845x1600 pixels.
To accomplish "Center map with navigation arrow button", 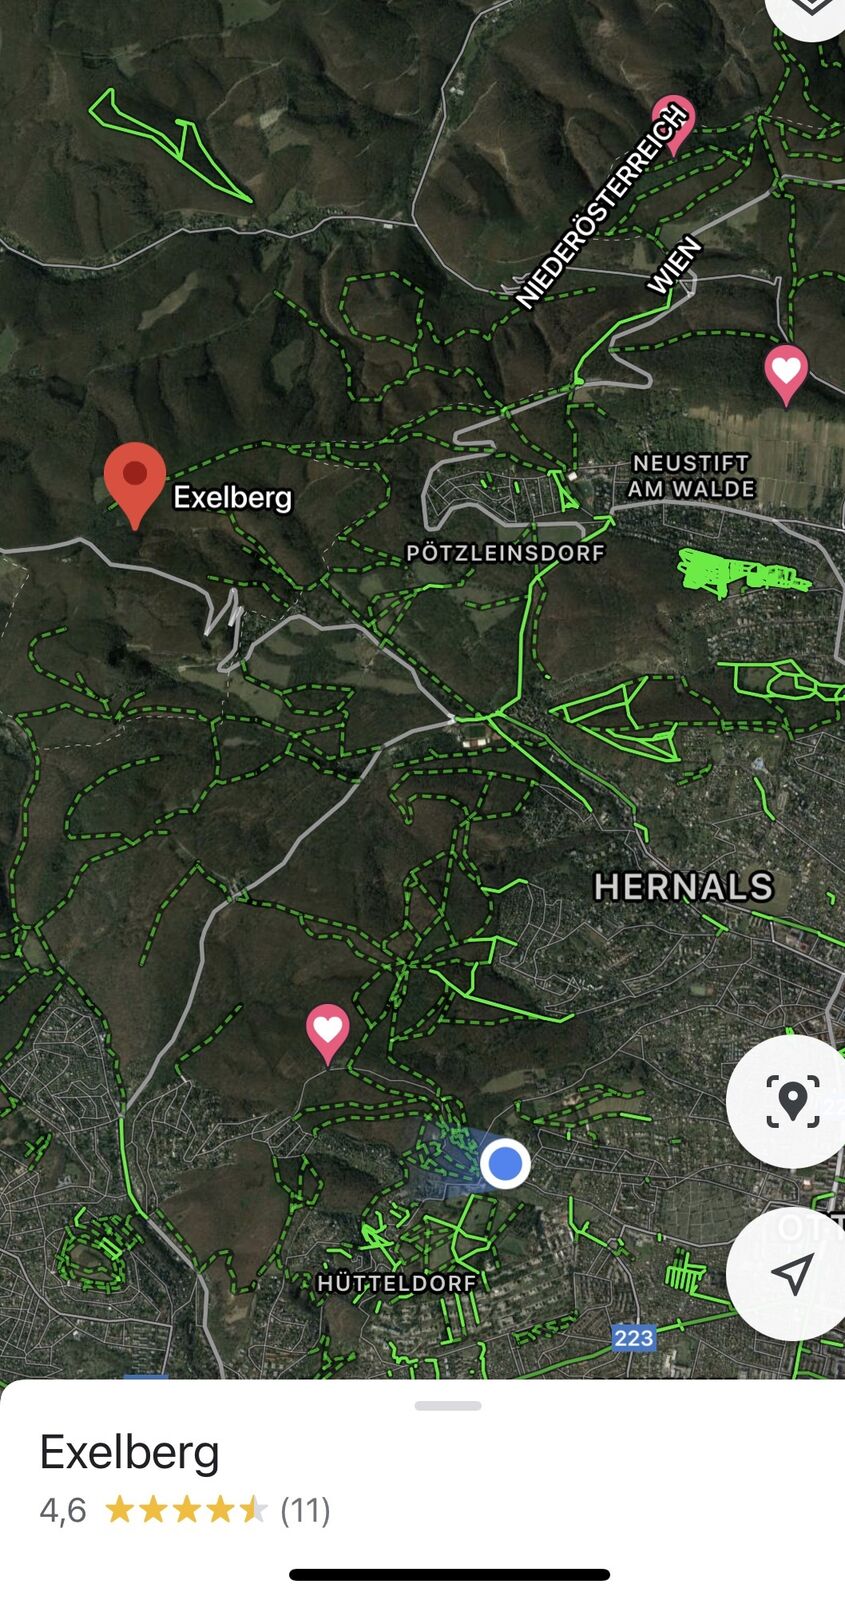I will 792,1274.
